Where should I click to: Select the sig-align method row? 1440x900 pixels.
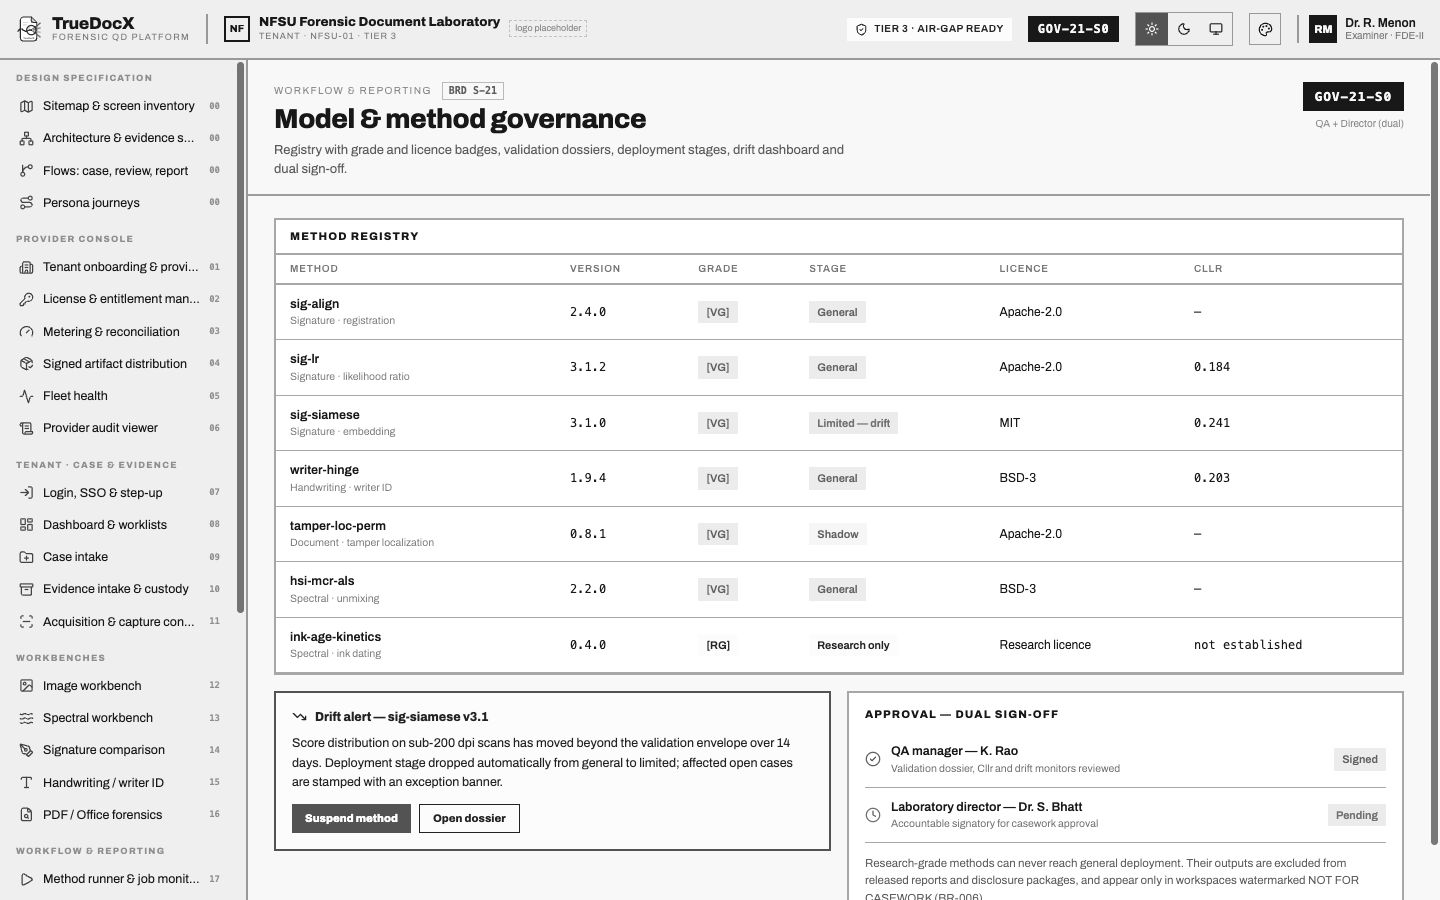click(x=838, y=312)
